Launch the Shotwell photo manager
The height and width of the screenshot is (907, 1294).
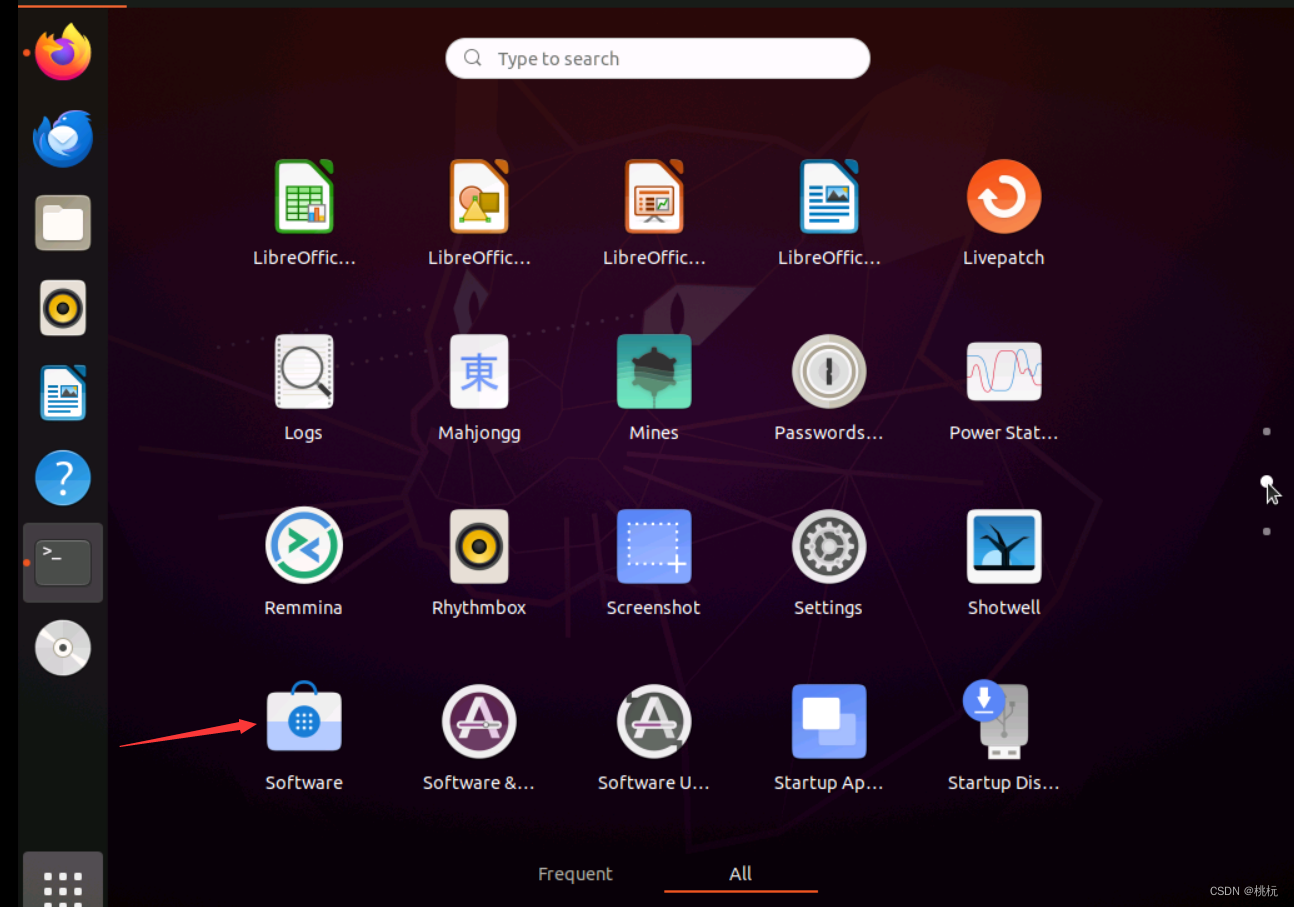(x=1003, y=546)
